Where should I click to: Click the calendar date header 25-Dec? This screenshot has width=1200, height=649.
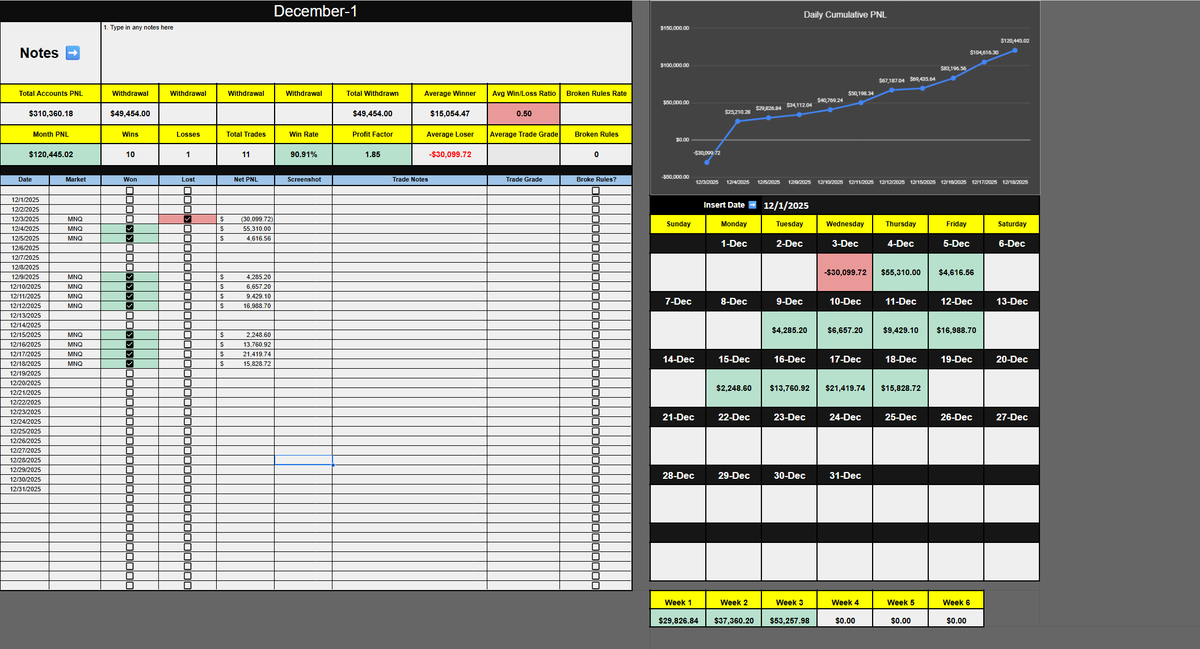coord(900,416)
